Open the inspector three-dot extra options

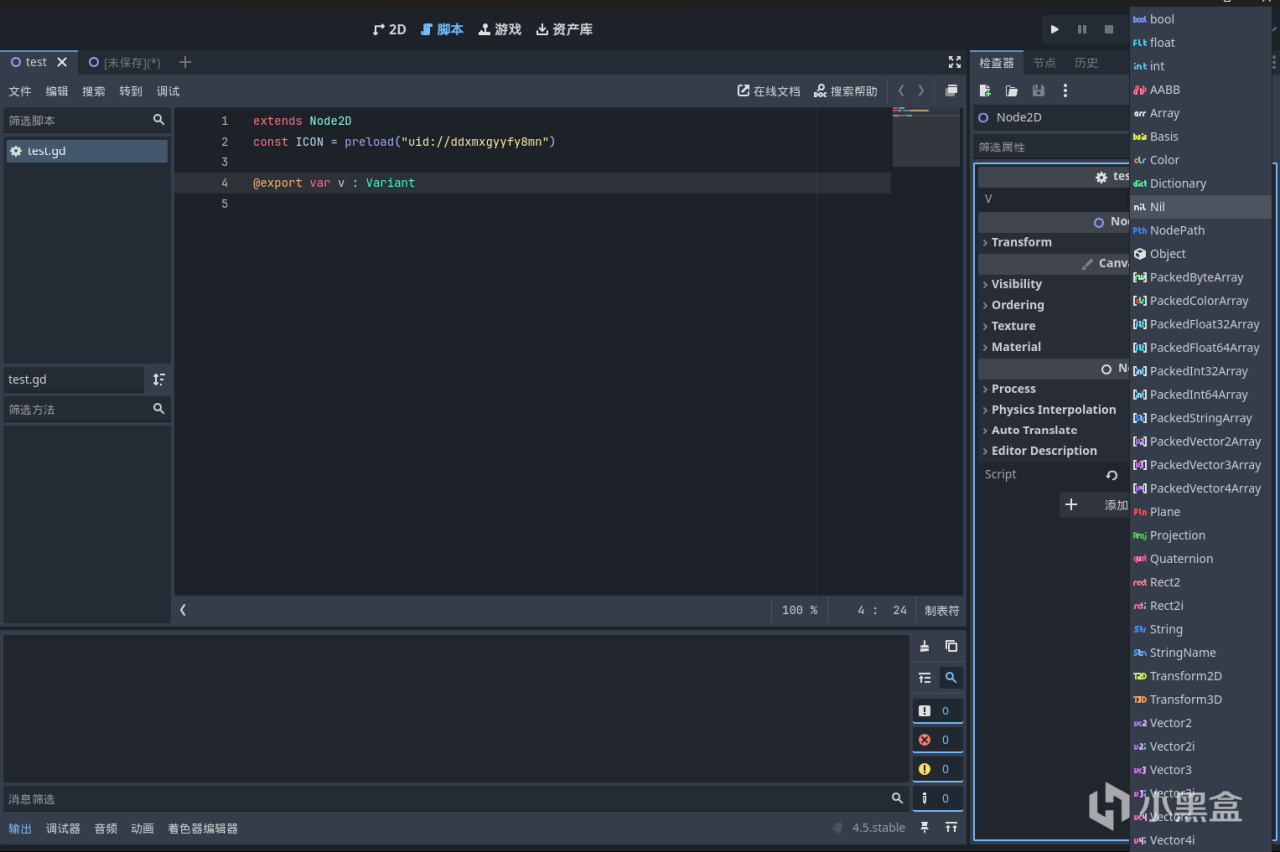point(1065,91)
